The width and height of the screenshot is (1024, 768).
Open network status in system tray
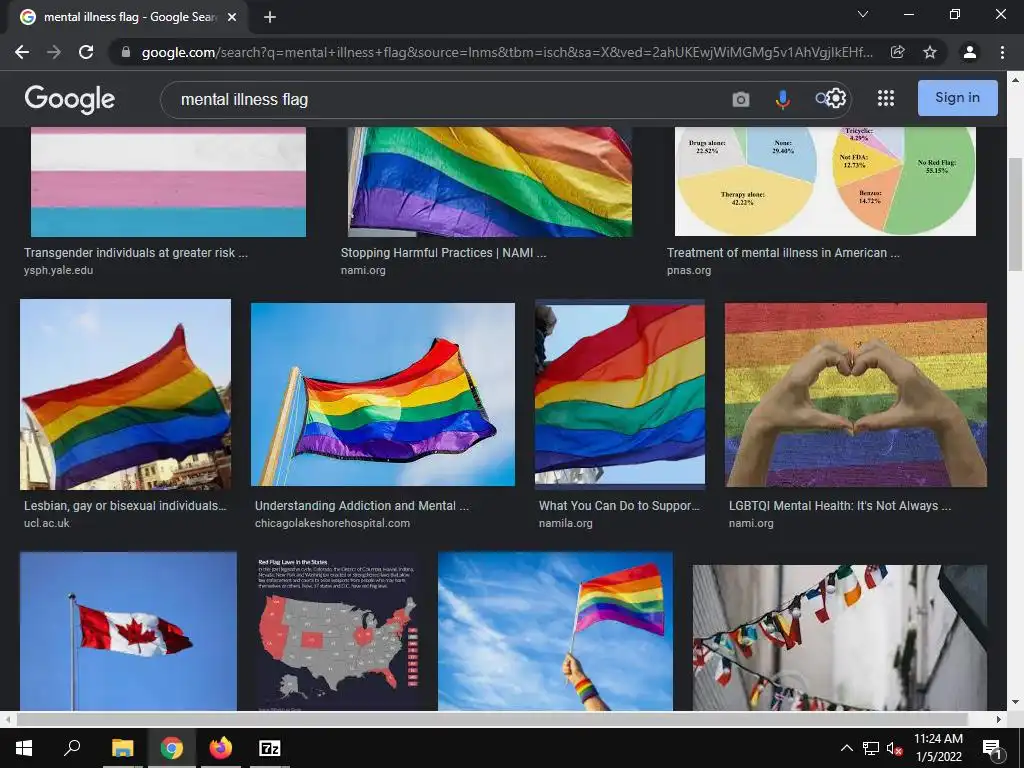click(871, 748)
